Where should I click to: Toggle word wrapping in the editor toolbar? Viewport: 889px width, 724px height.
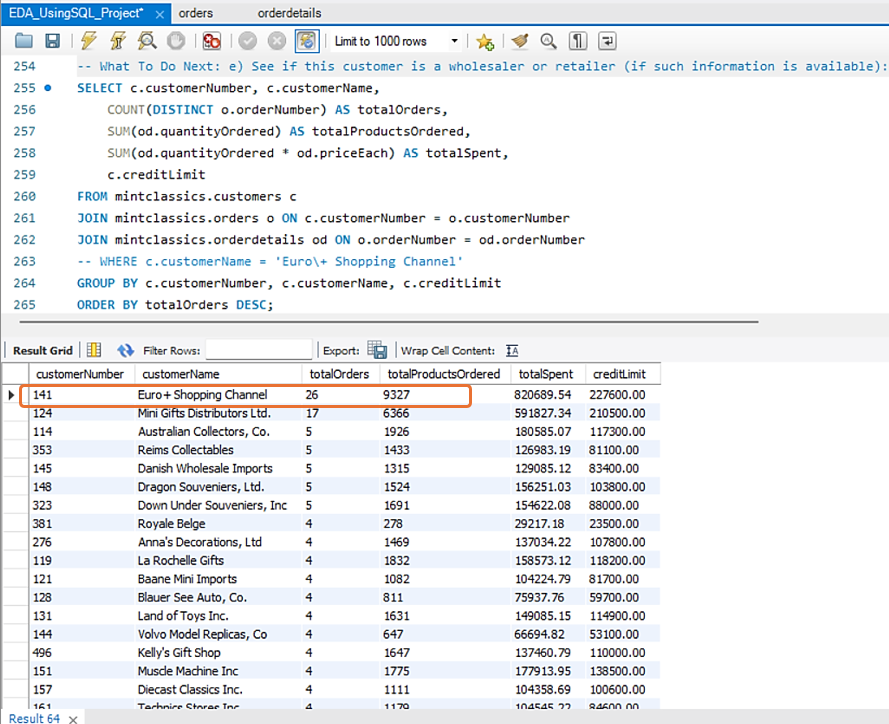pos(607,41)
